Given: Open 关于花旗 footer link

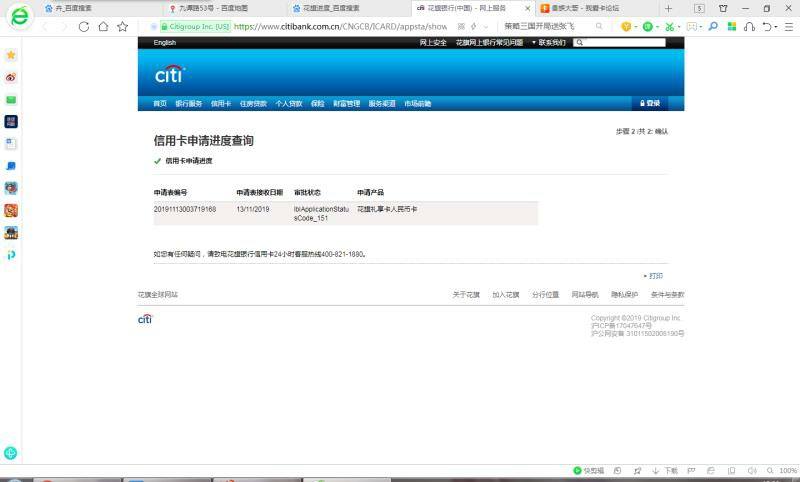Looking at the screenshot, I should [466, 295].
